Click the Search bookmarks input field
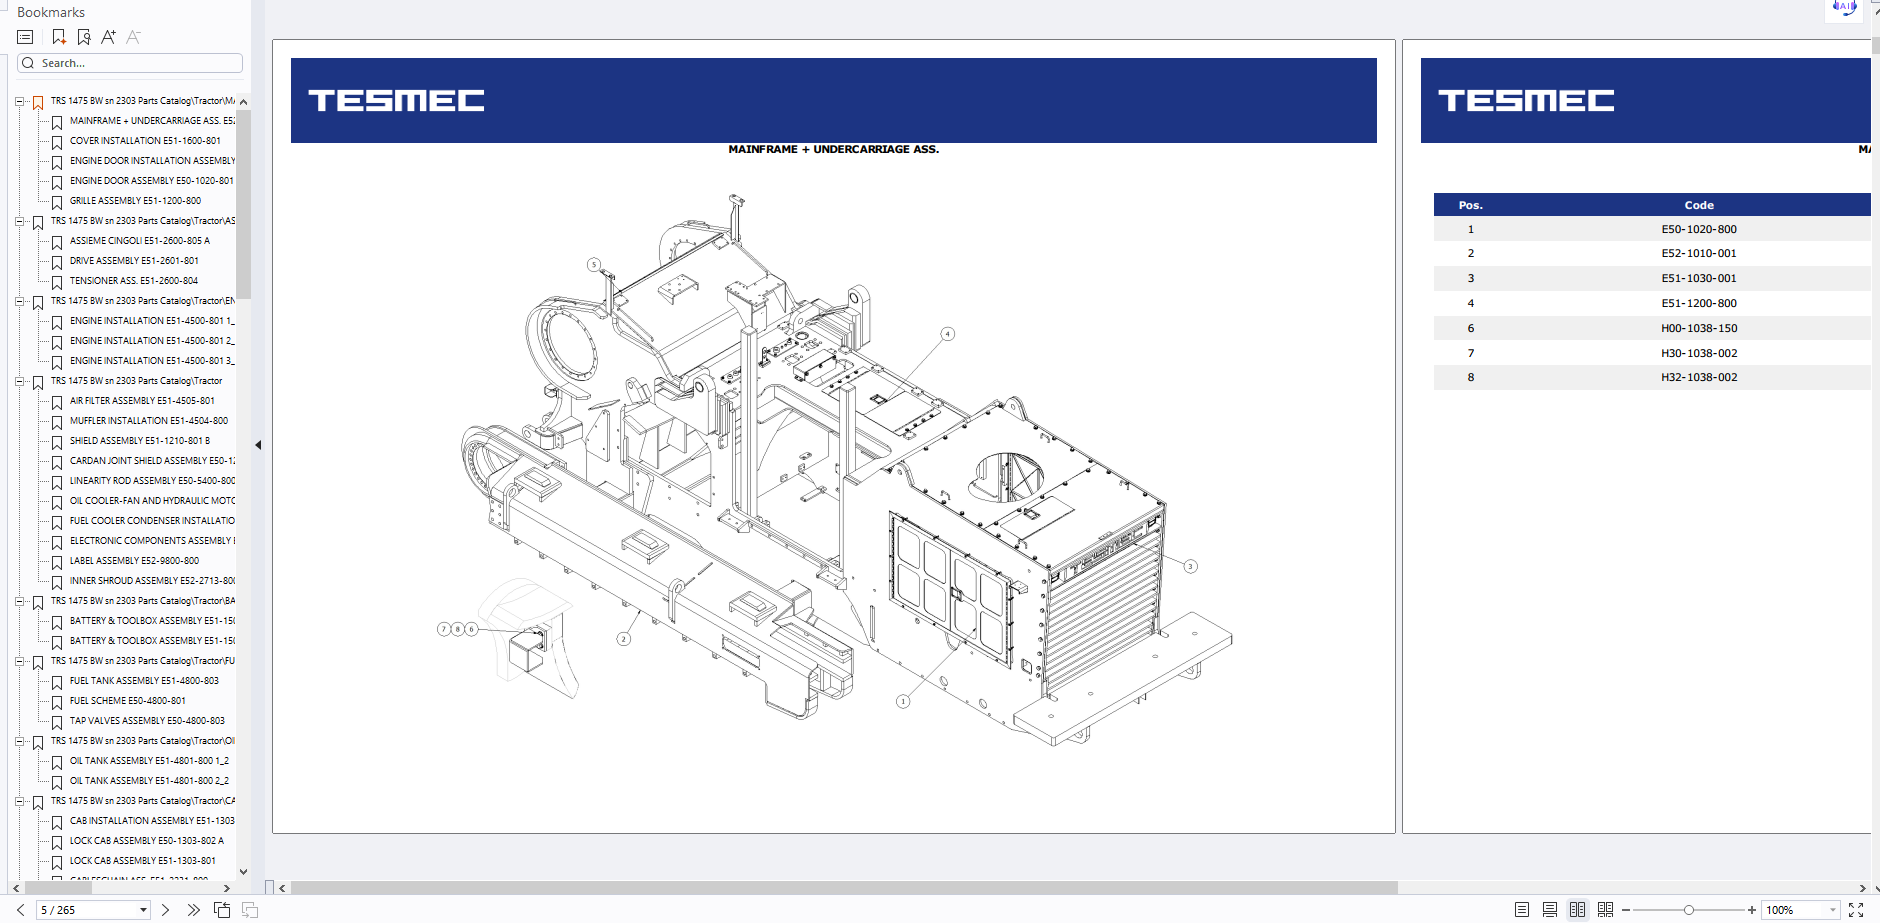This screenshot has width=1880, height=923. click(x=130, y=63)
